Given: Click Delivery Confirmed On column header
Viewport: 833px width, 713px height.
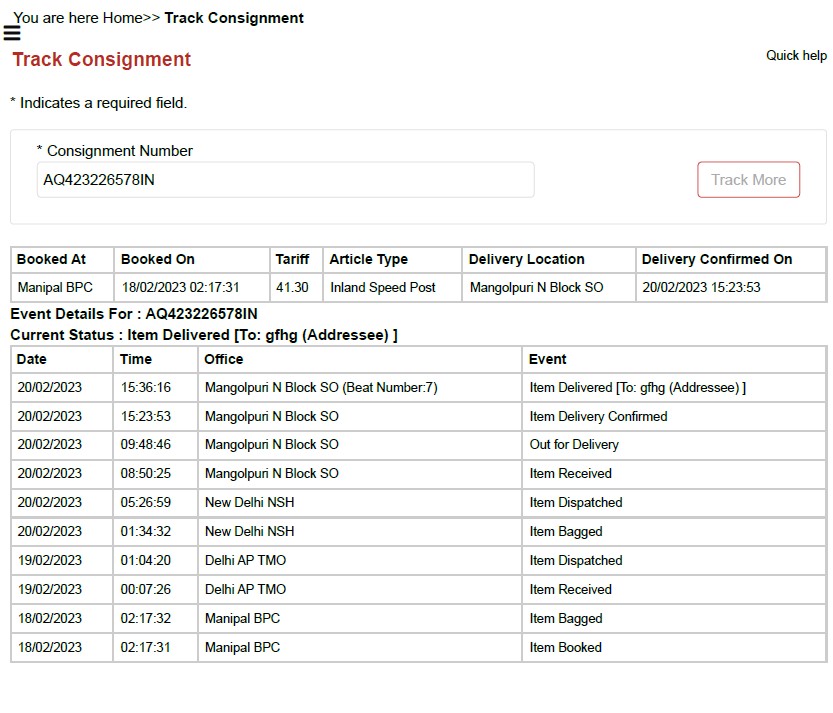Looking at the screenshot, I should pos(717,259).
